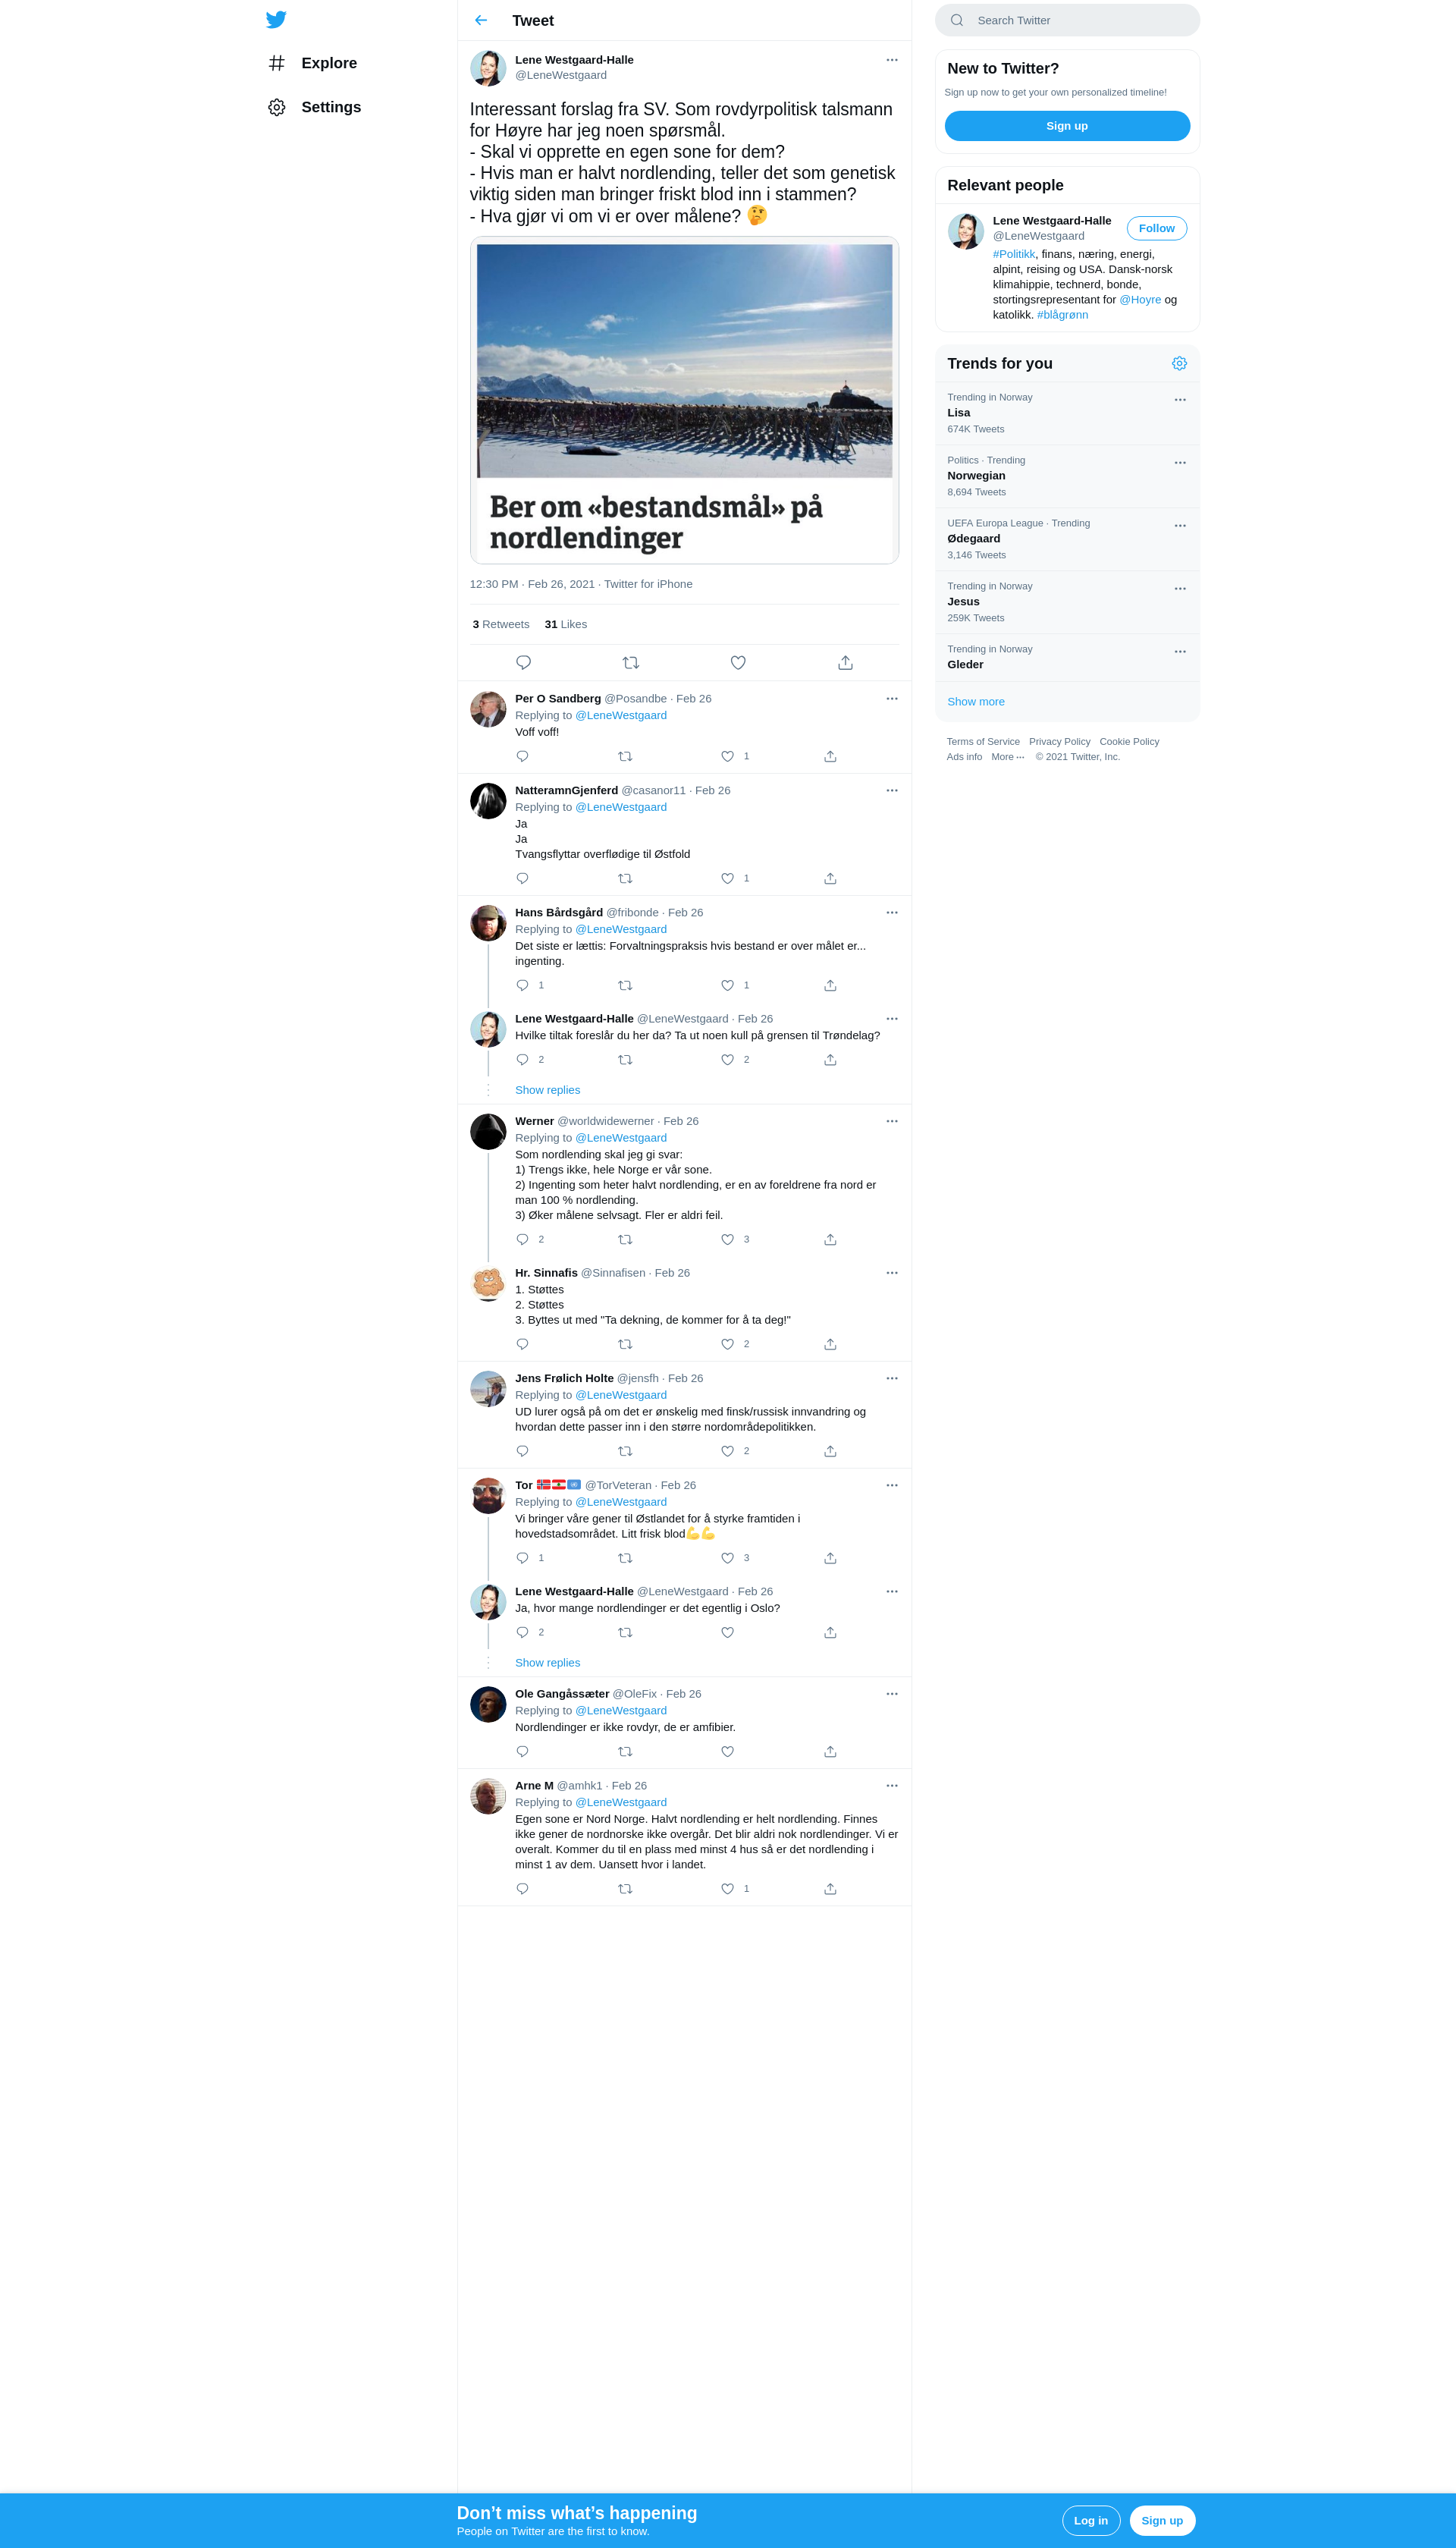Image resolution: width=1456 pixels, height=2548 pixels.
Task: Click the Twitter bird logo
Action: (x=276, y=19)
